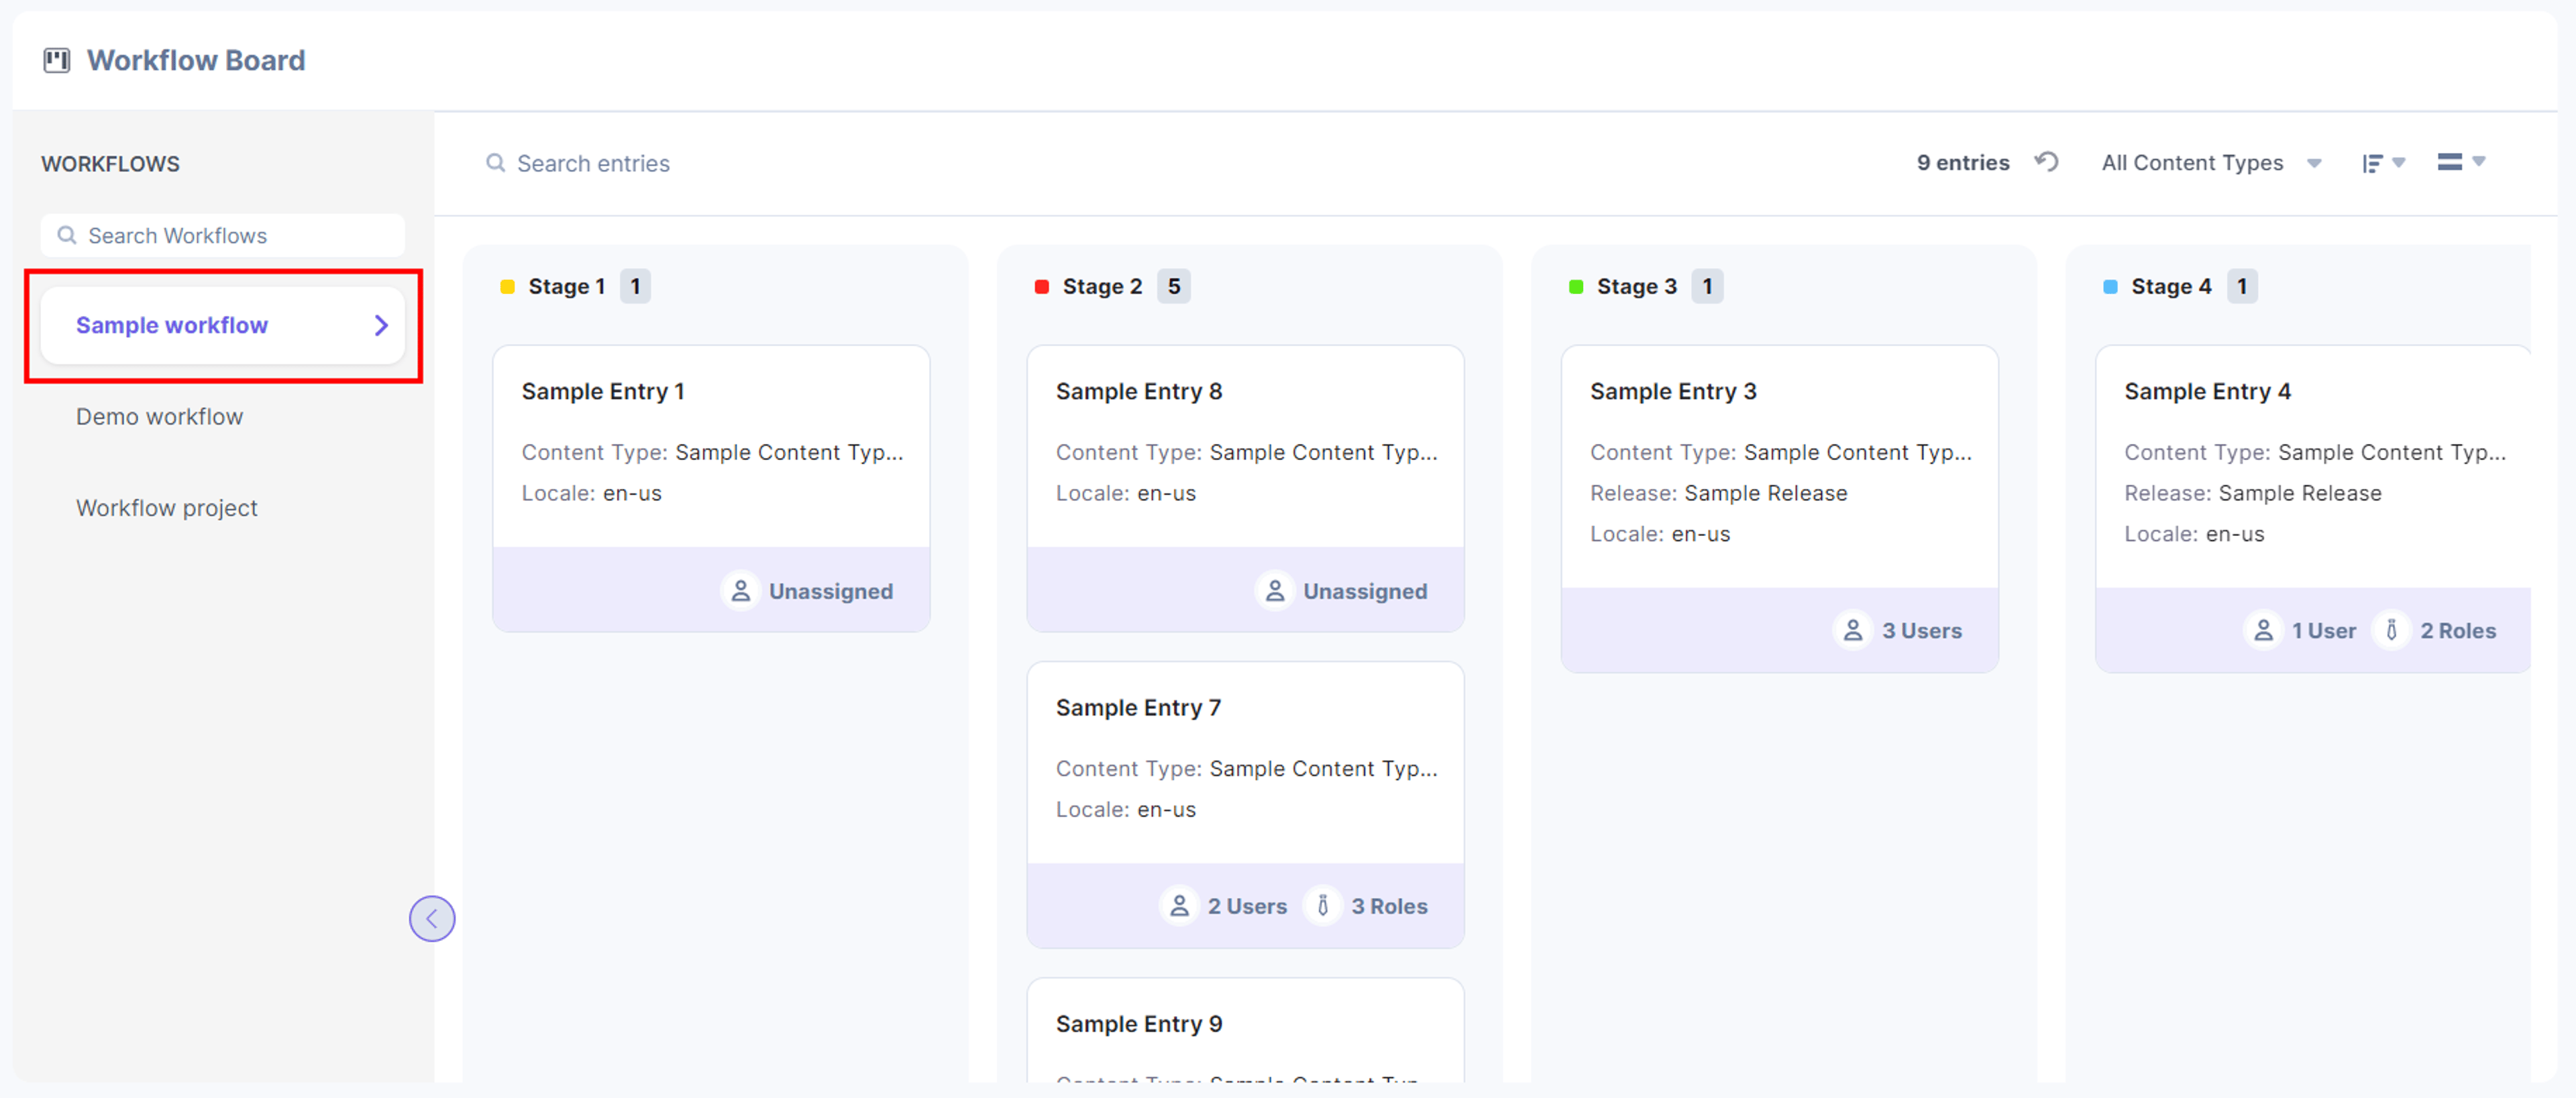Open the sort order dropdown icon
The width and height of the screenshot is (2576, 1098).
click(x=2382, y=163)
